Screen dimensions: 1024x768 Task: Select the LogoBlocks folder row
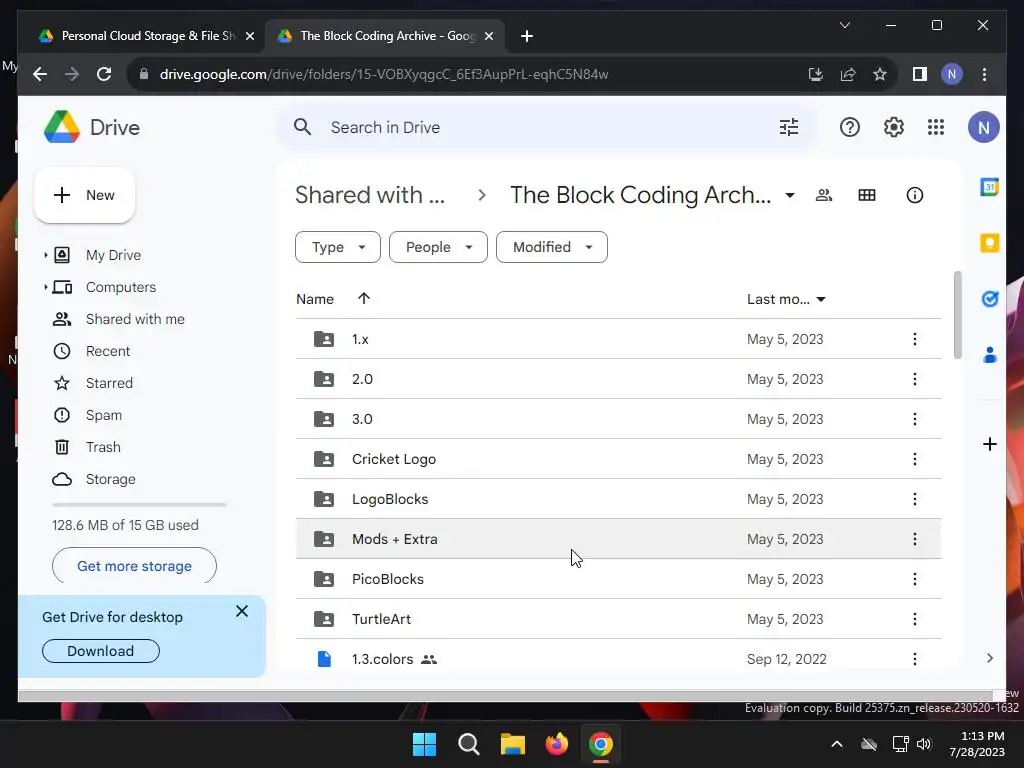coord(618,499)
